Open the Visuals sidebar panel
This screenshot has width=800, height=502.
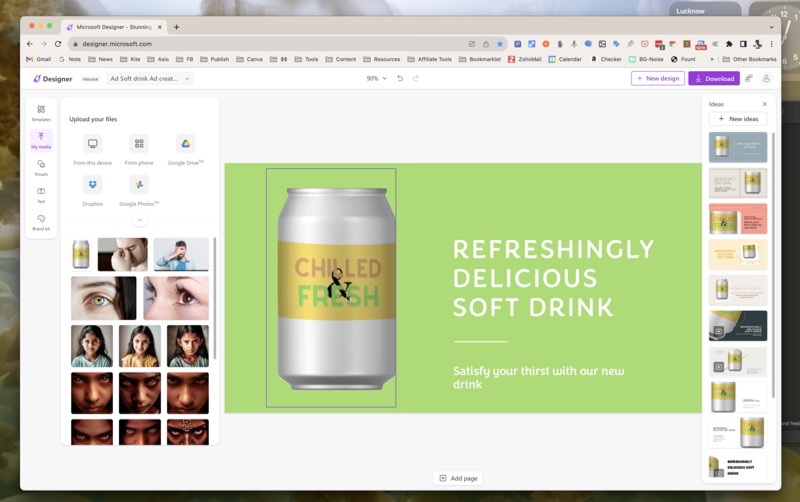click(x=41, y=167)
